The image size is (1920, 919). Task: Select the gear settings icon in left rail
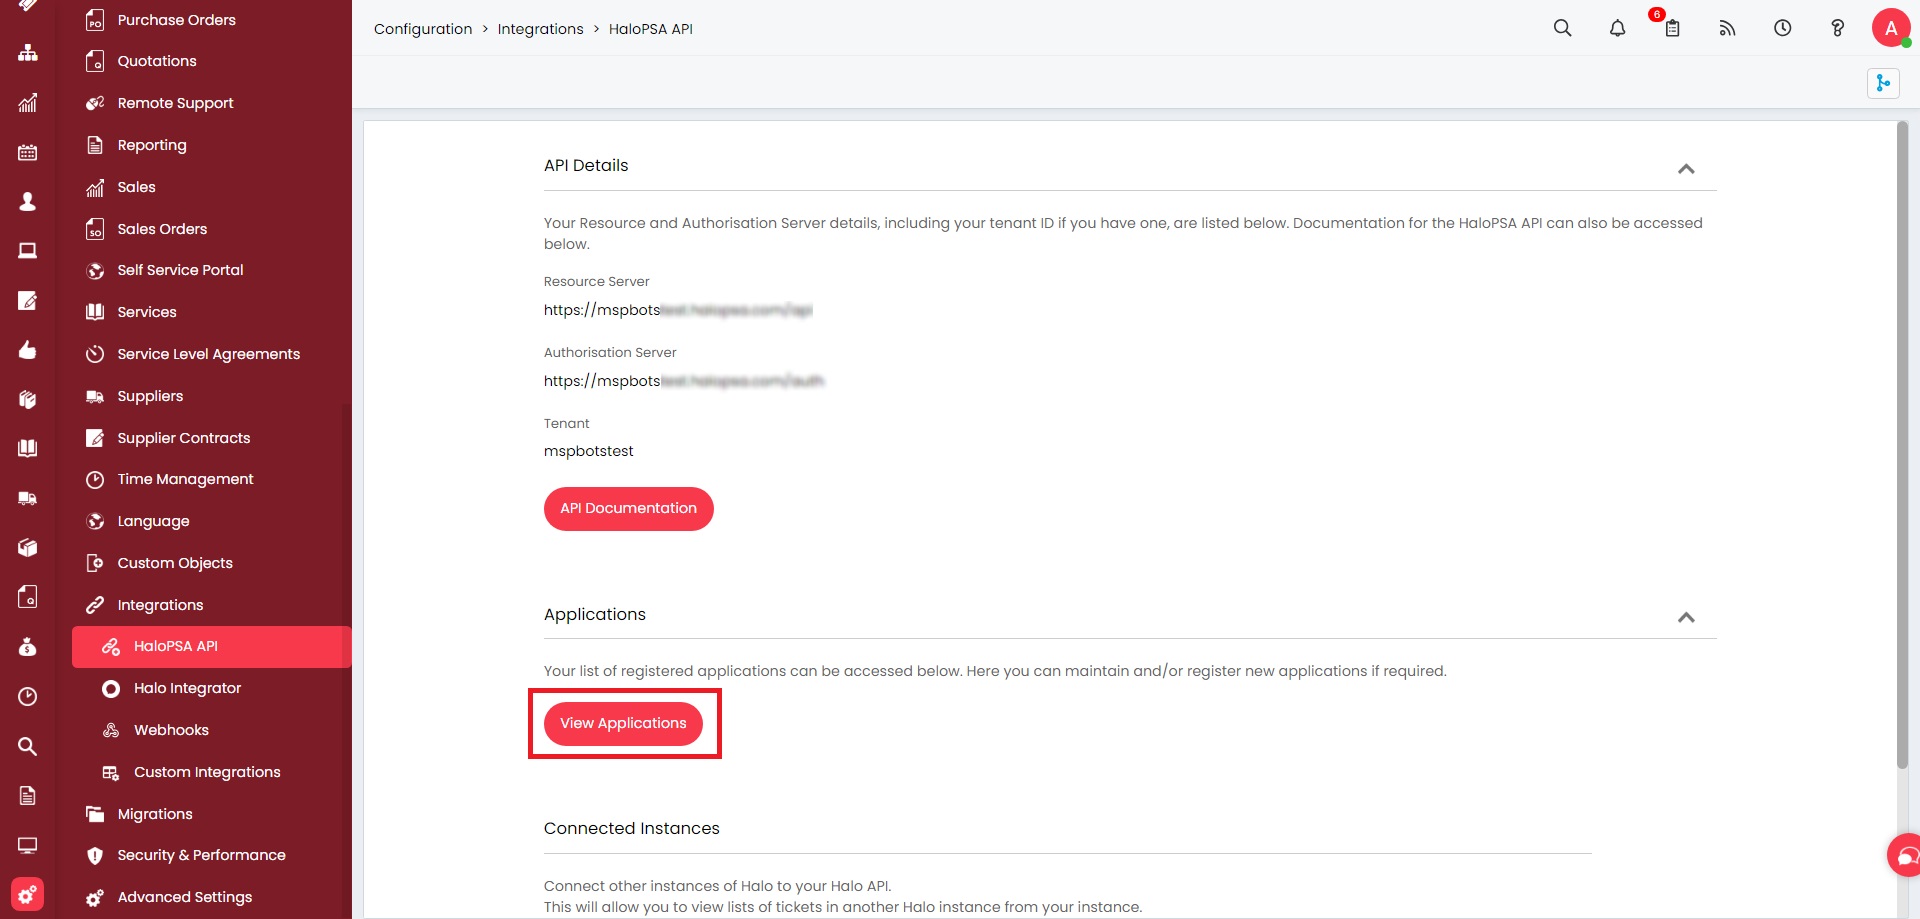click(x=27, y=894)
